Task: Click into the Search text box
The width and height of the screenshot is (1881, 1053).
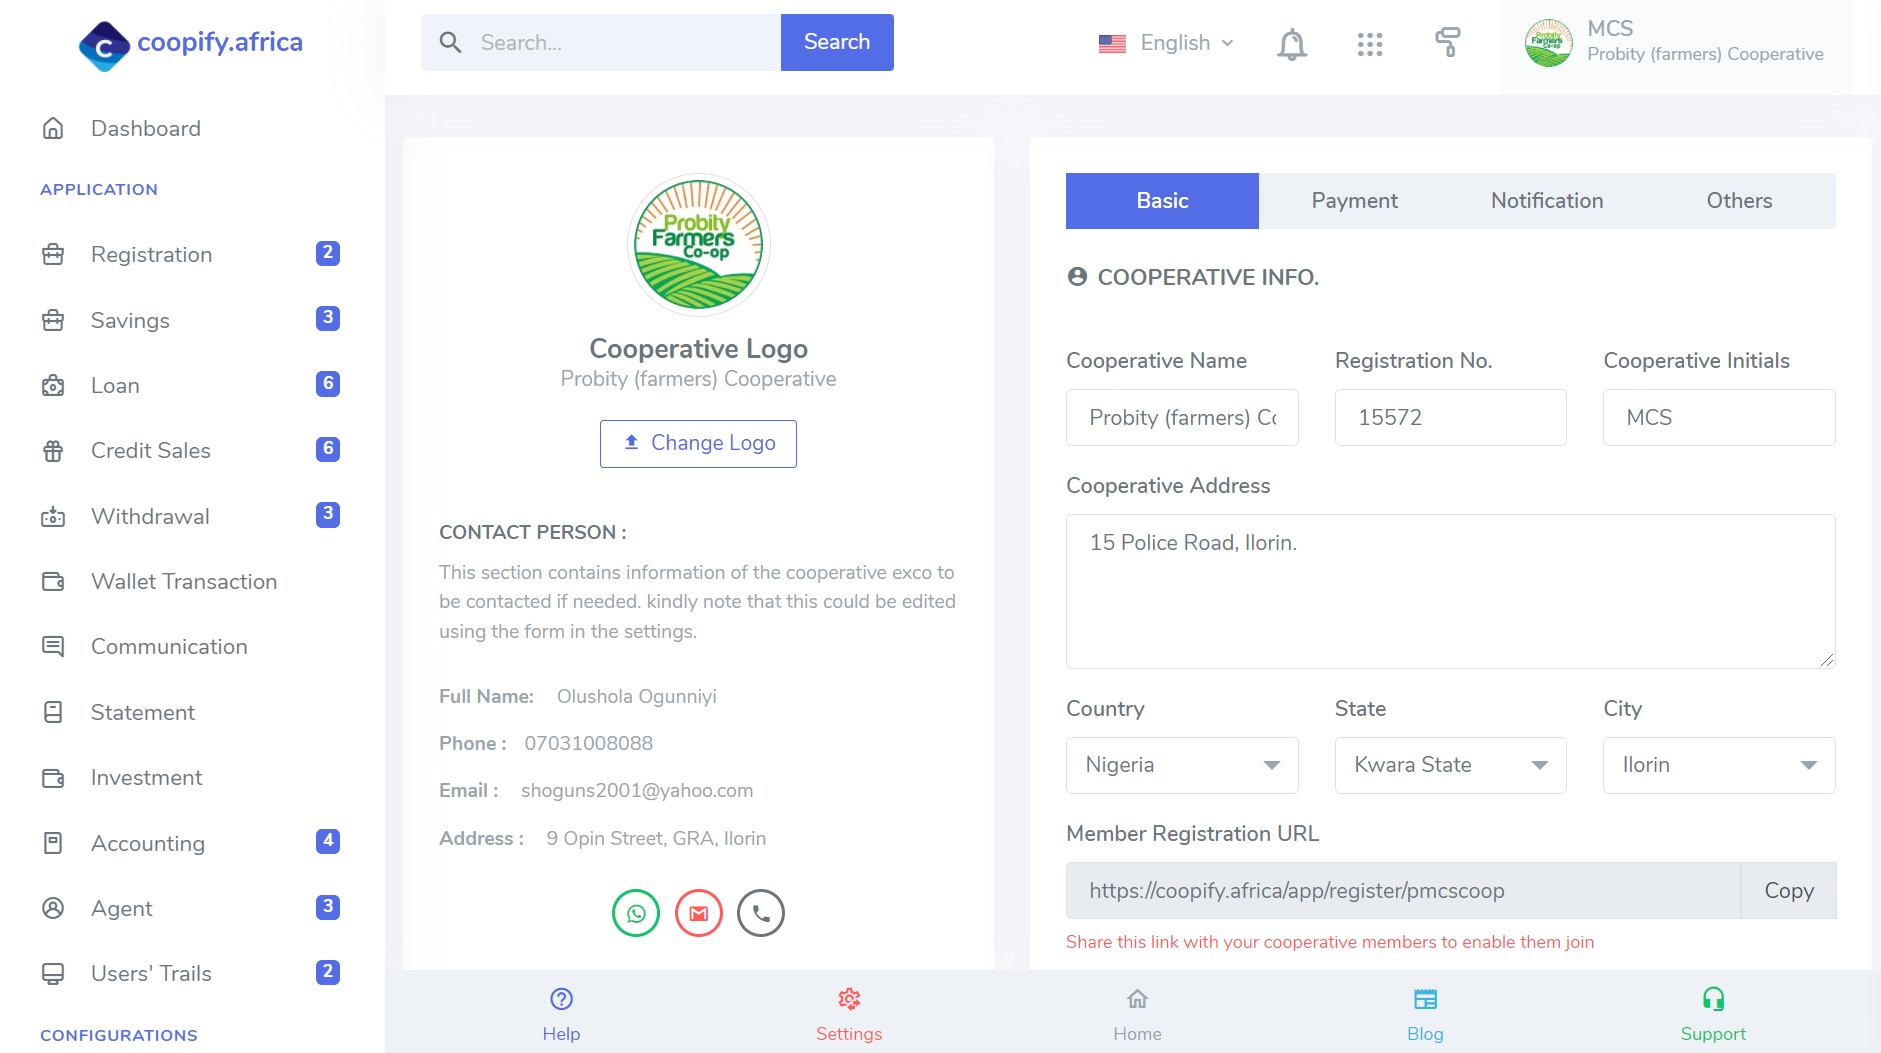Action: [601, 42]
